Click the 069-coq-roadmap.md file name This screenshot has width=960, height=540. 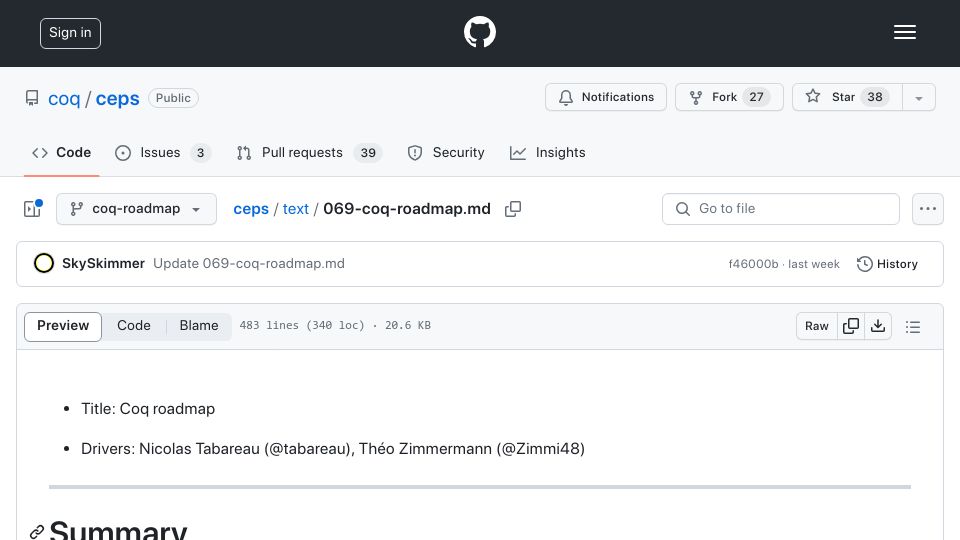point(407,209)
